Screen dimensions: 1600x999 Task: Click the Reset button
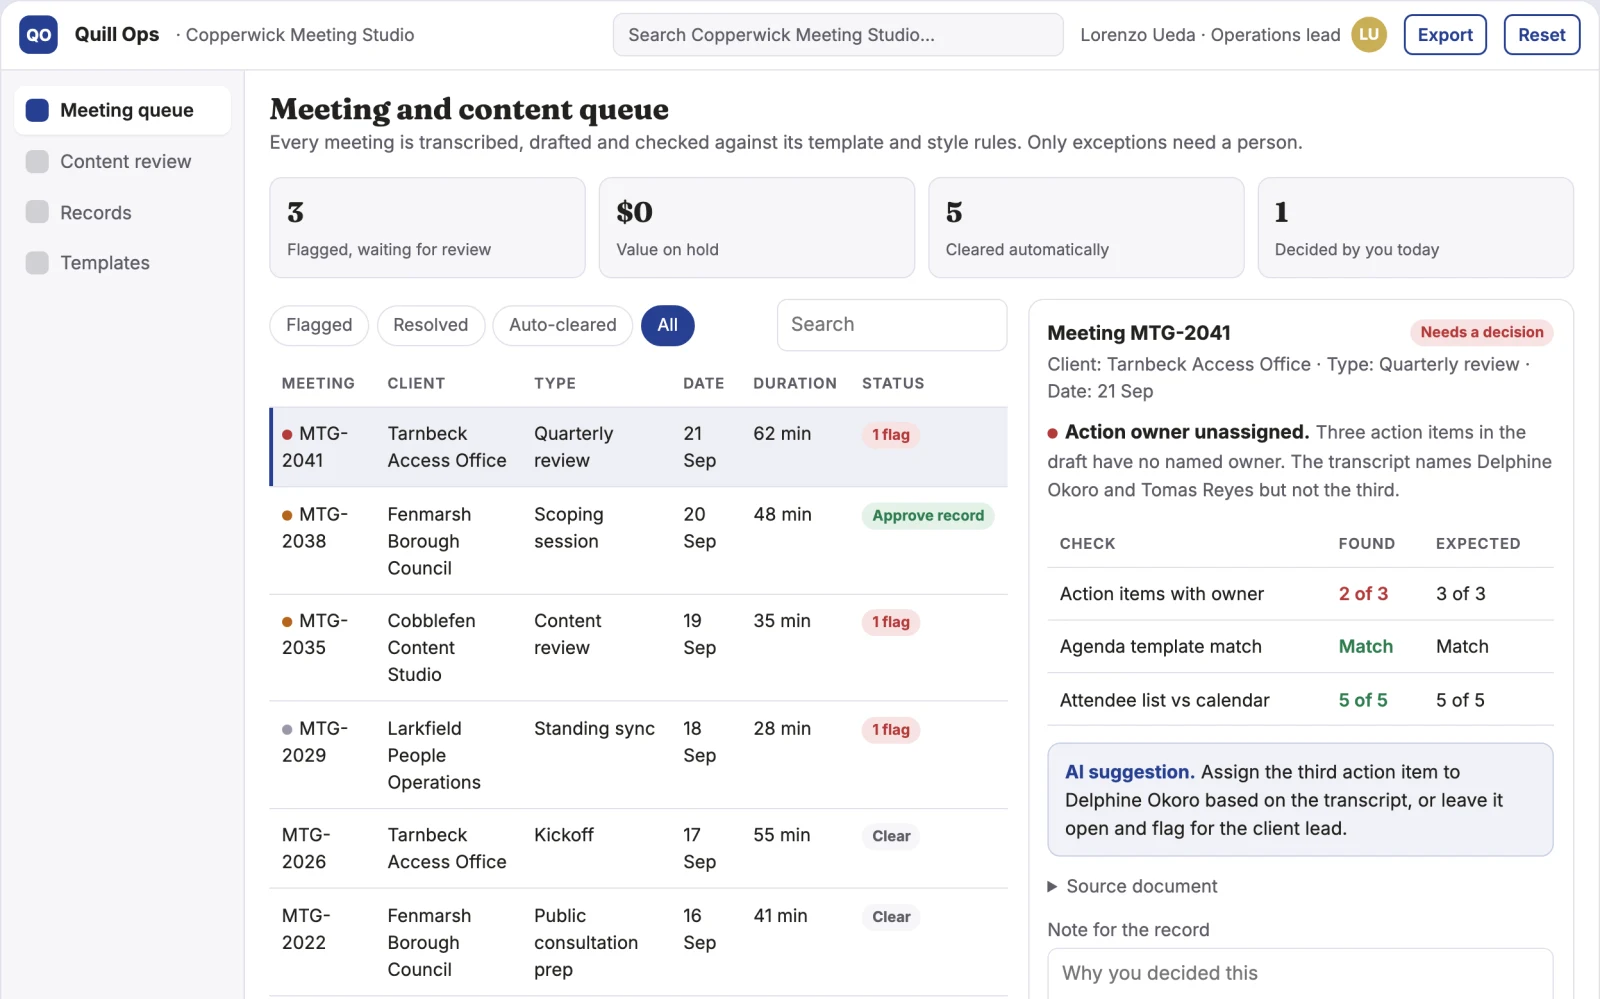1542,35
